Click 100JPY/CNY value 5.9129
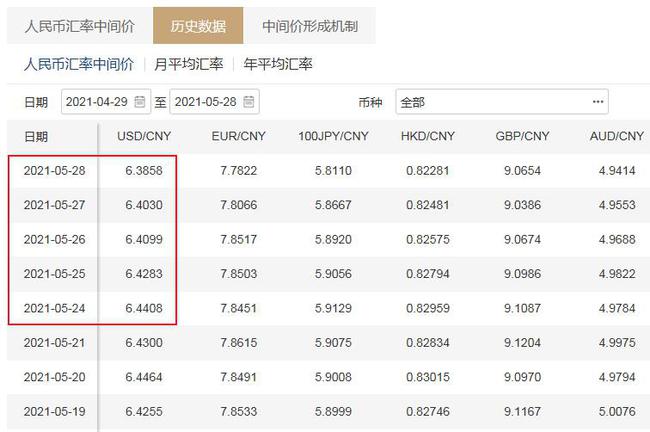Screen dimensions: 650x432 [333, 308]
